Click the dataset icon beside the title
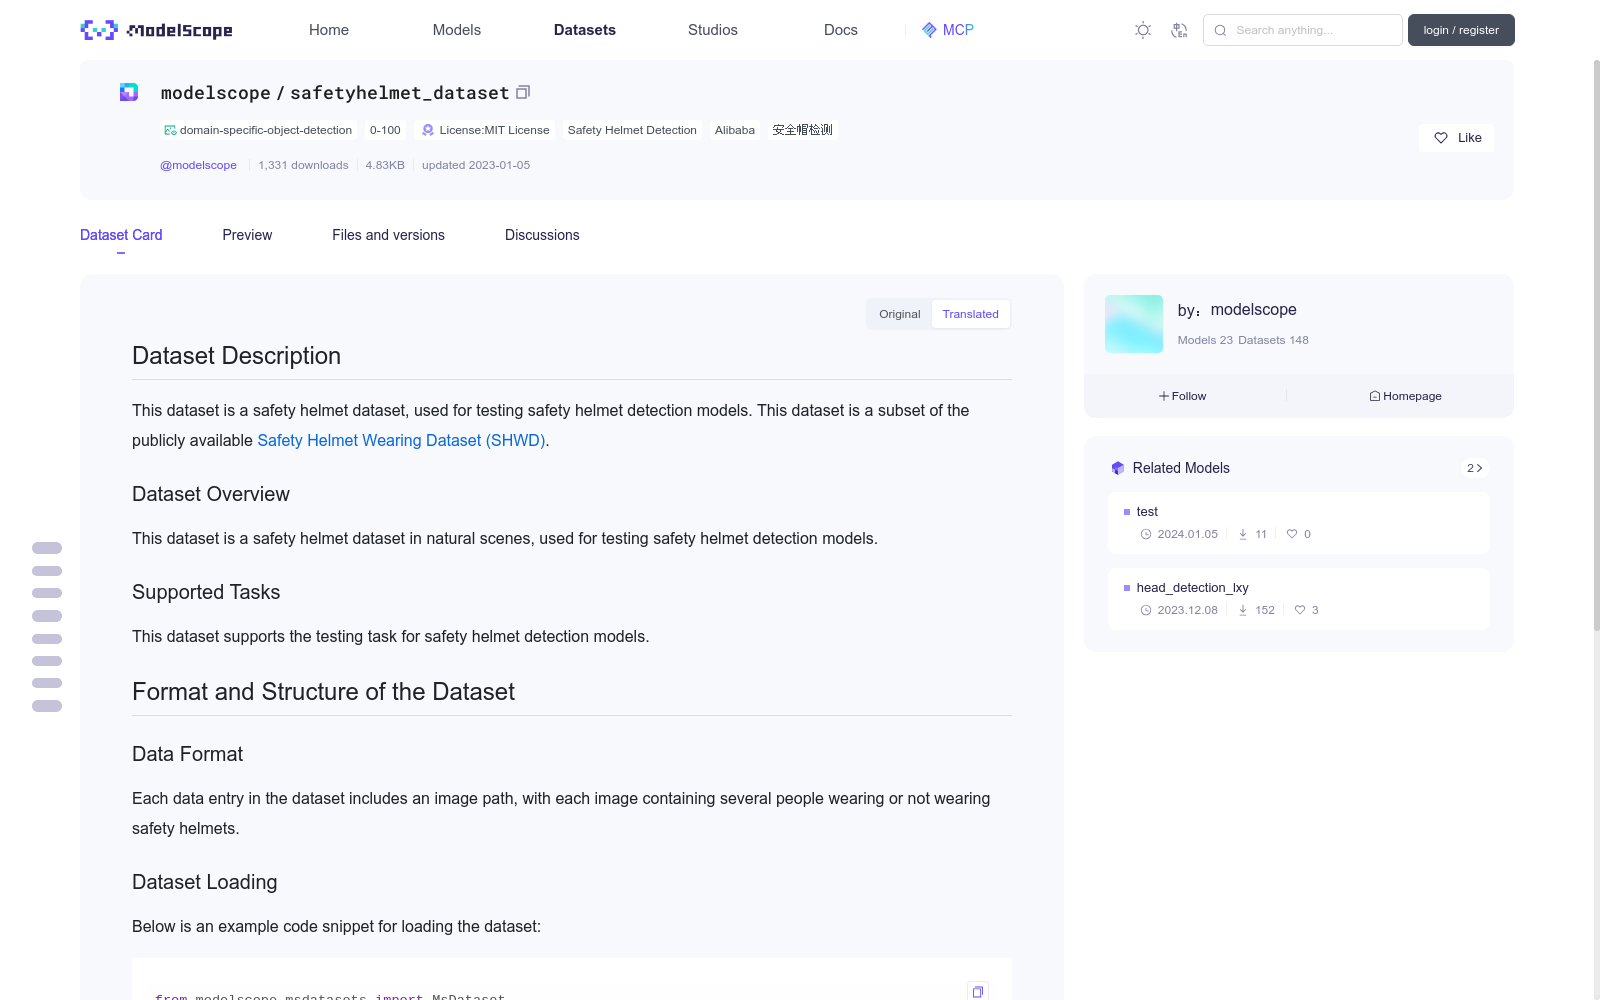The width and height of the screenshot is (1600, 1000). tap(129, 92)
